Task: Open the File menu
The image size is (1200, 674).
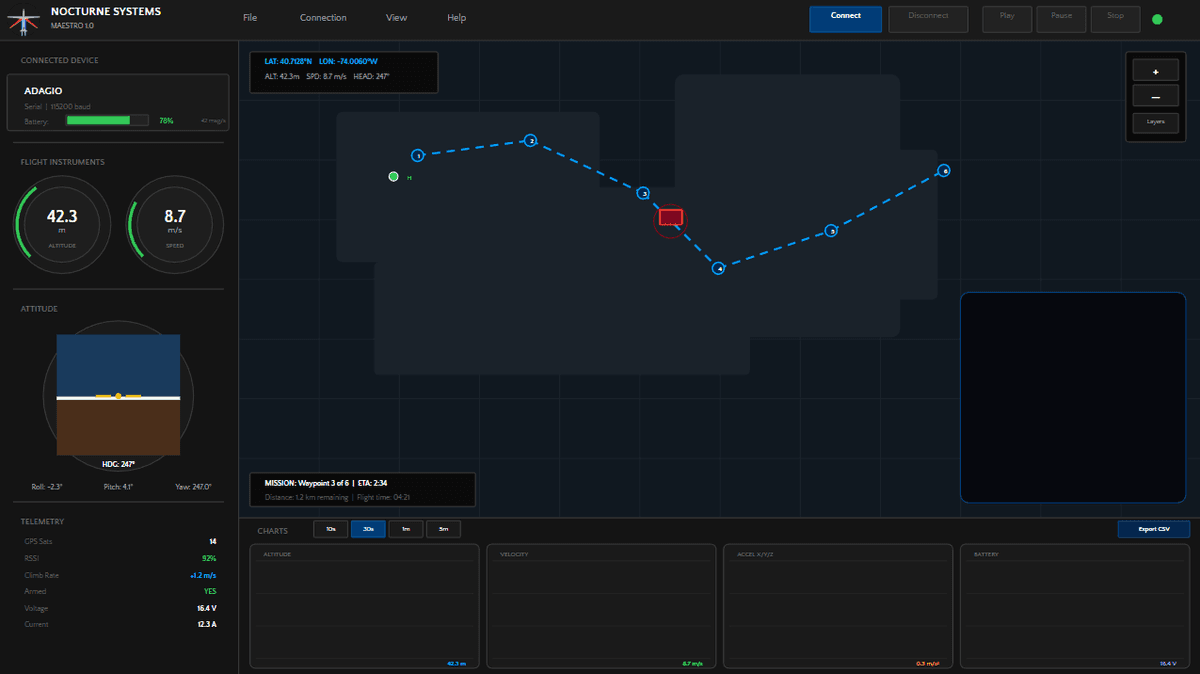Action: [250, 18]
